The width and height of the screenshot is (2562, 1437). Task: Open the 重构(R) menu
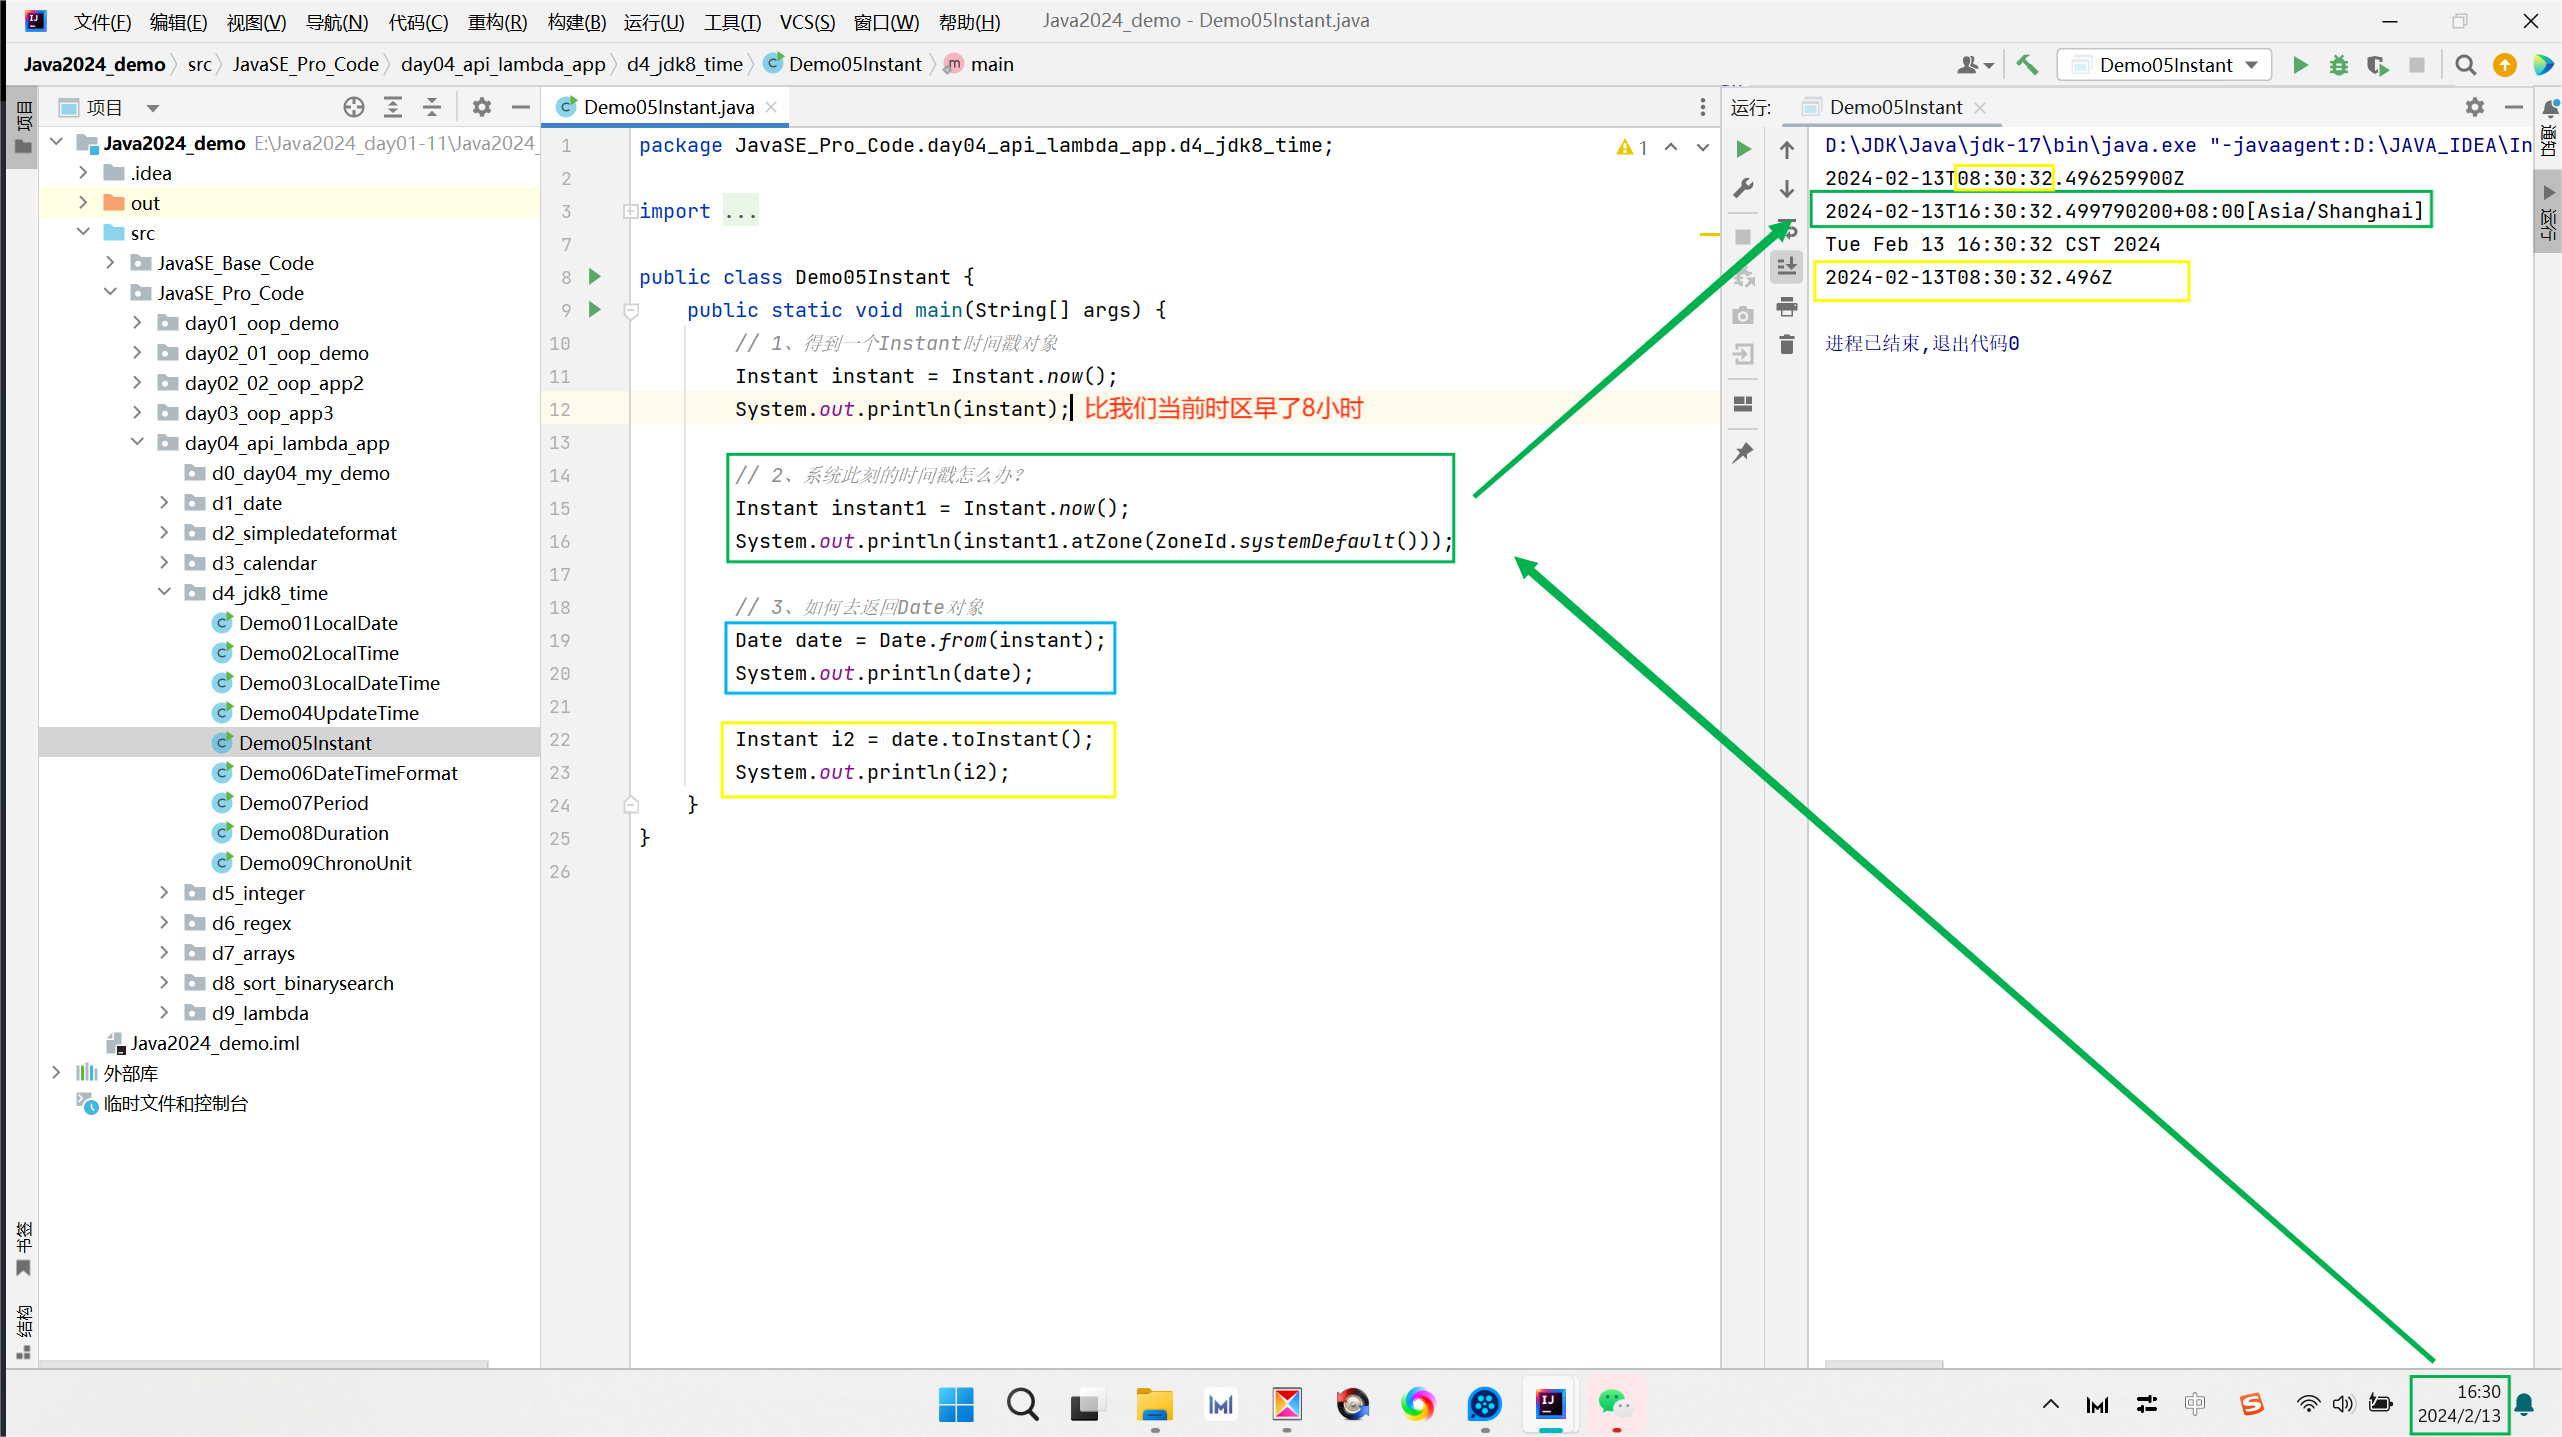coord(497,21)
